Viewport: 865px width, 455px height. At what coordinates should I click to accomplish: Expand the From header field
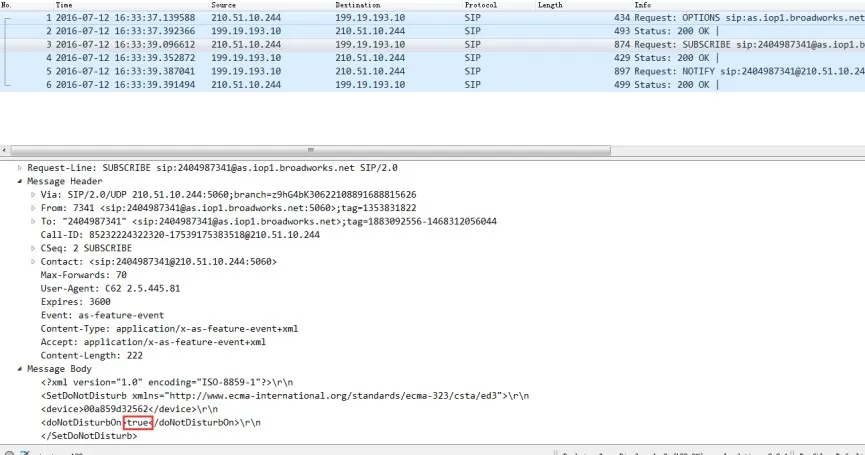33,207
